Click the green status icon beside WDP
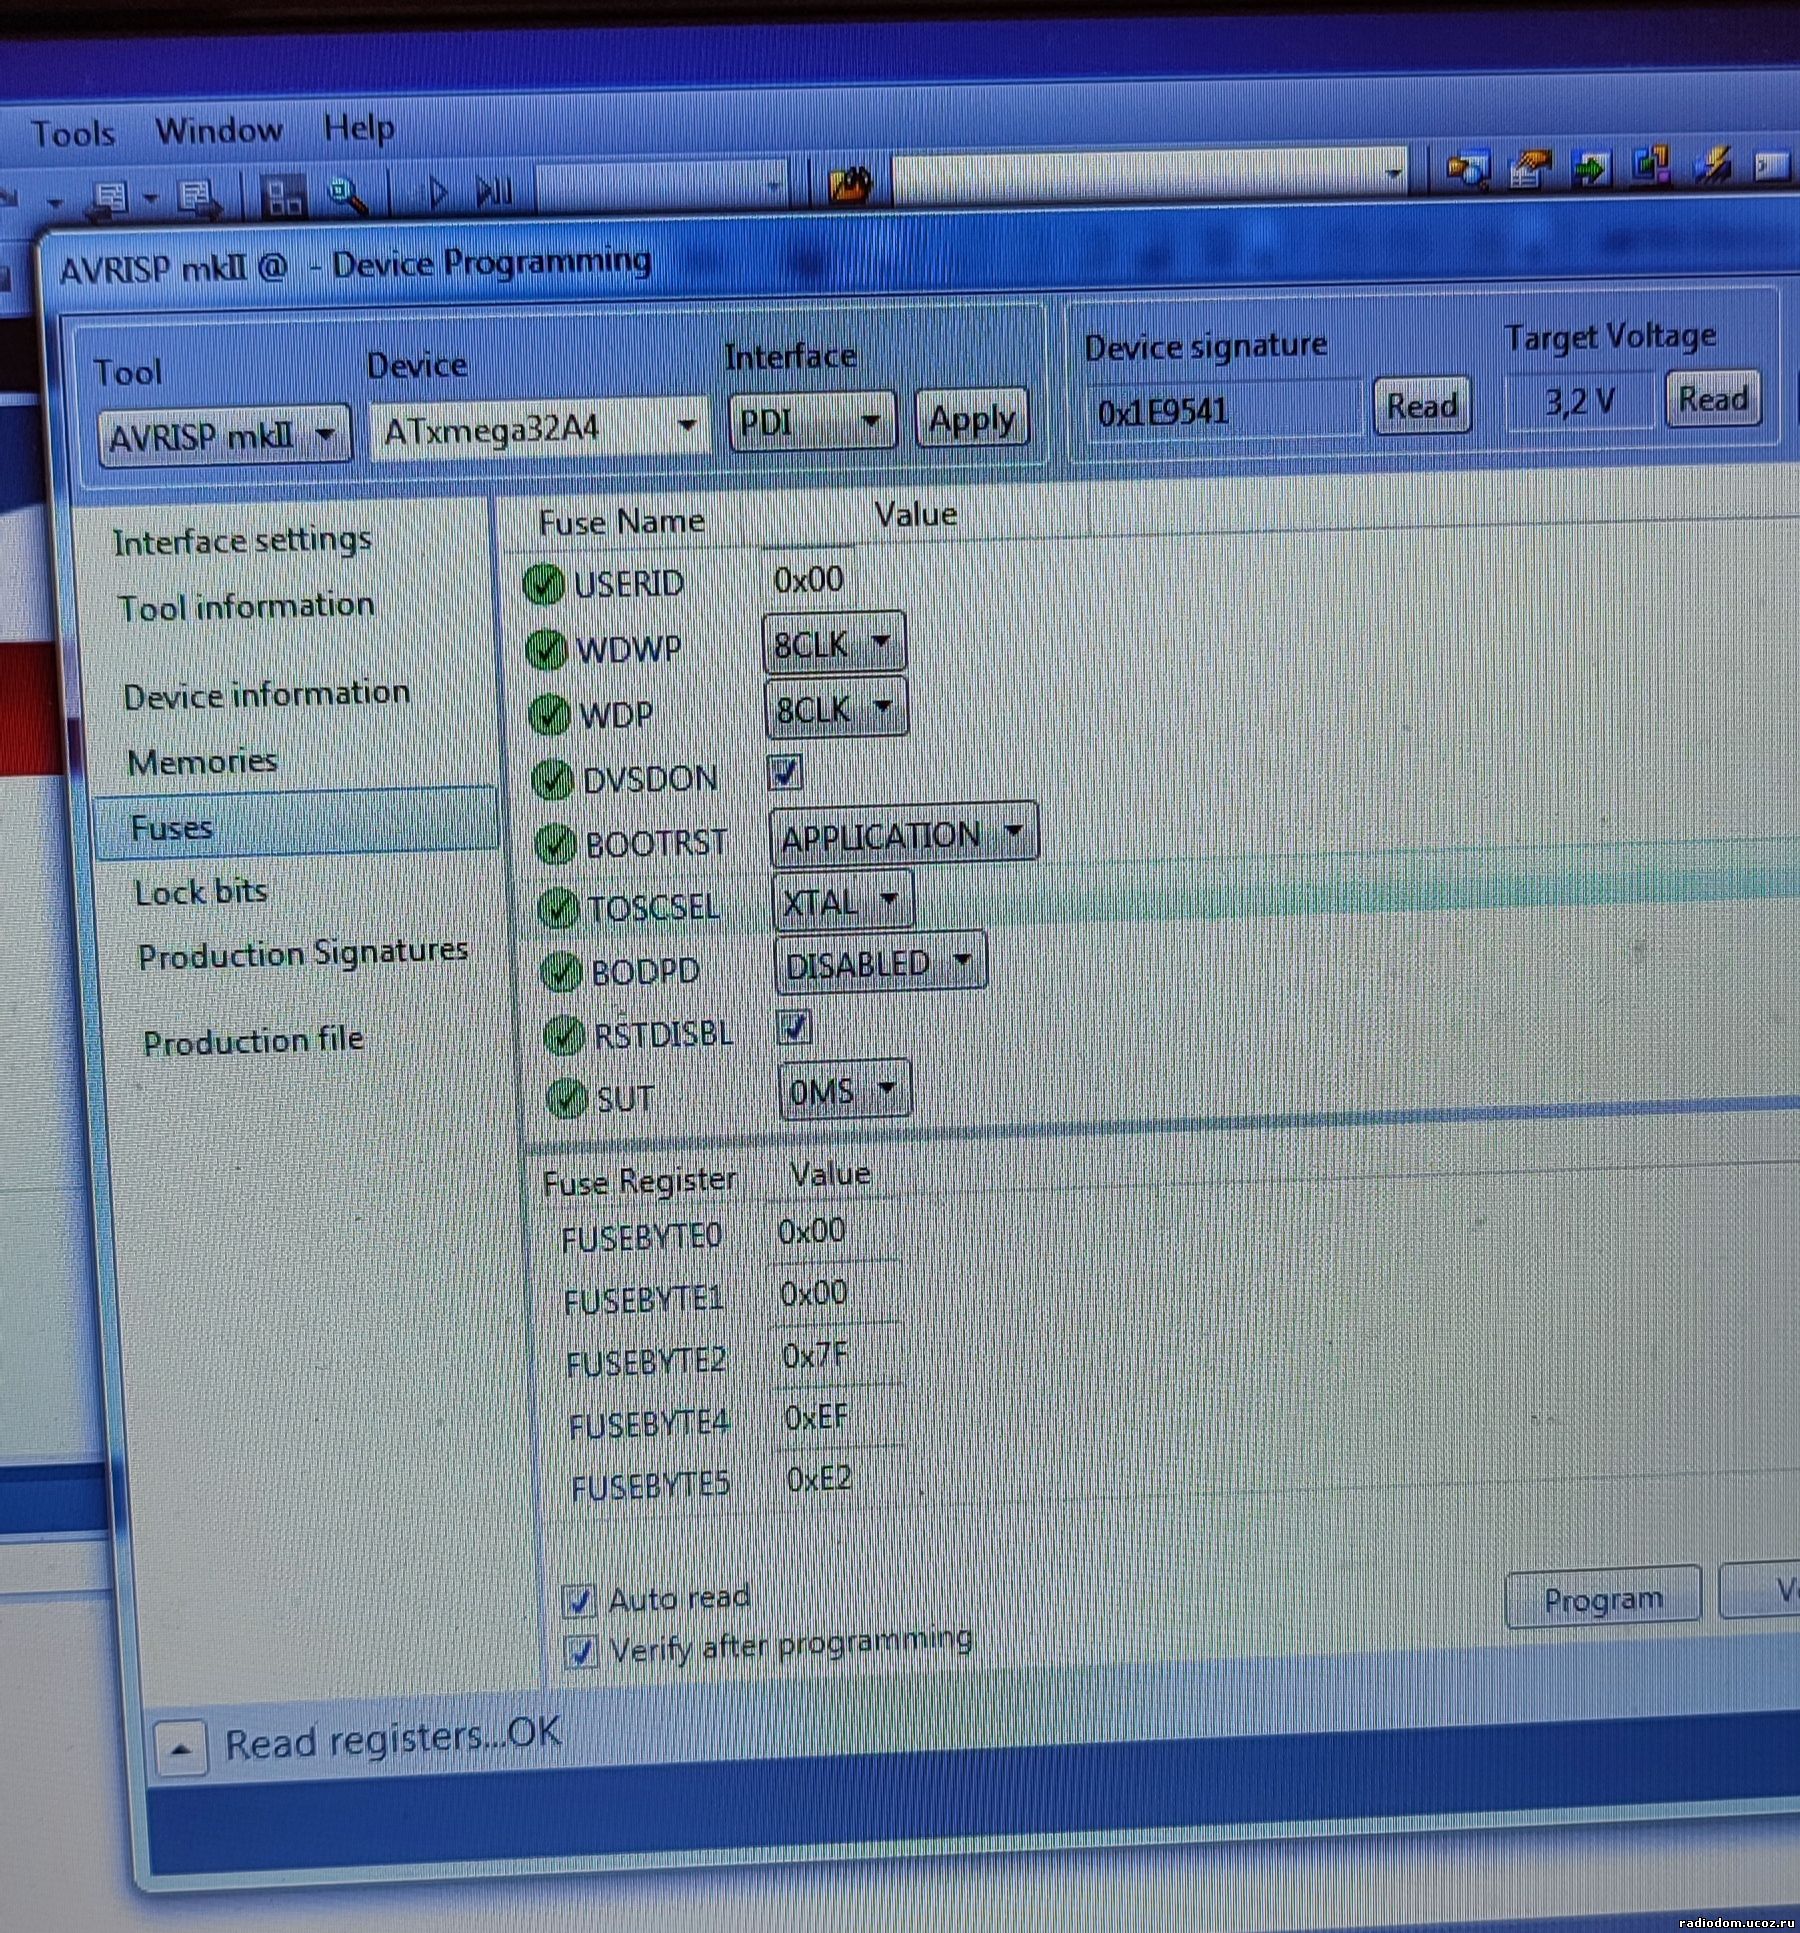This screenshot has height=1933, width=1800. click(x=549, y=714)
